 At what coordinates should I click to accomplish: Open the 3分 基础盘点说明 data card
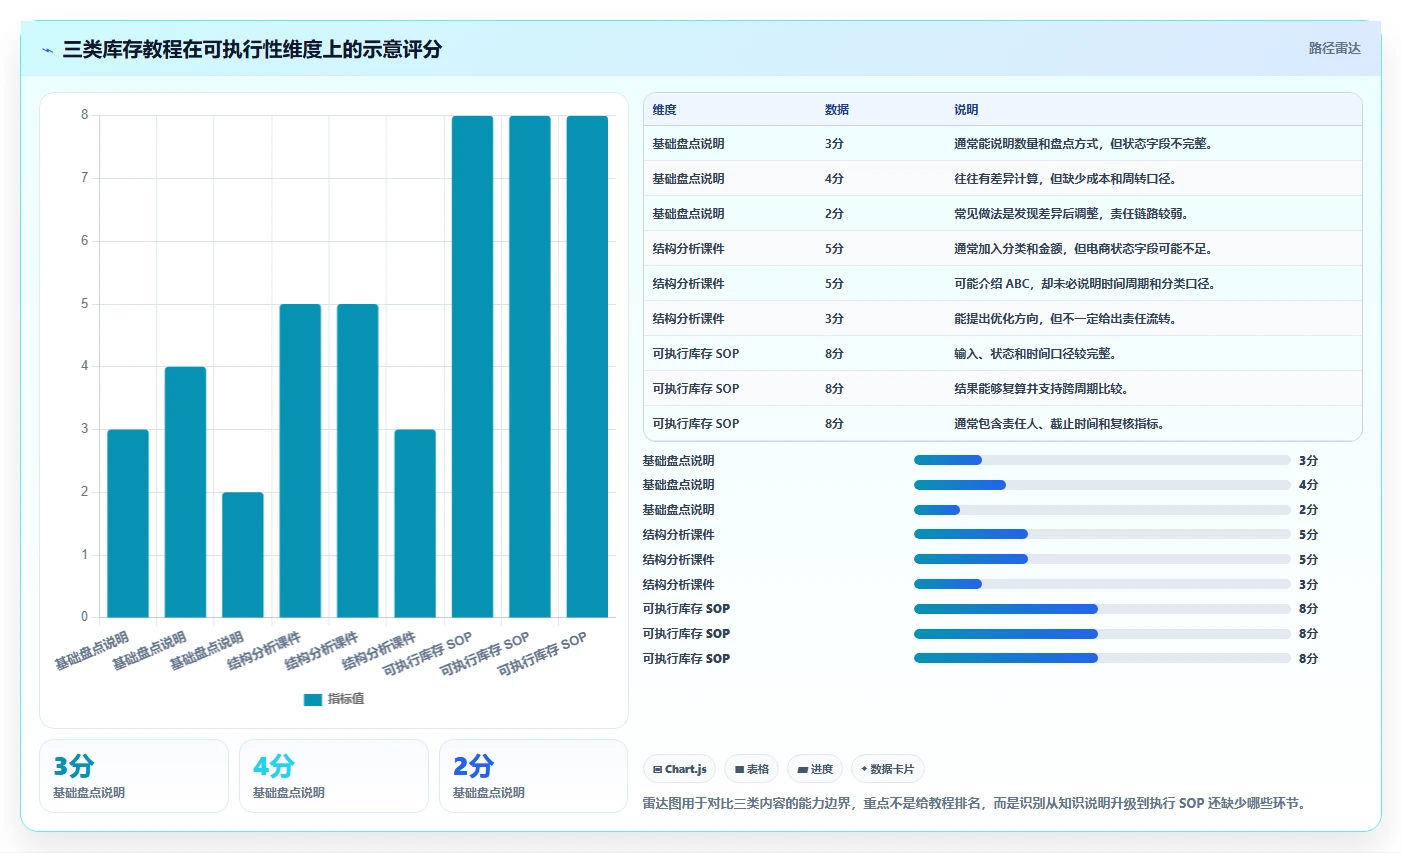click(134, 776)
